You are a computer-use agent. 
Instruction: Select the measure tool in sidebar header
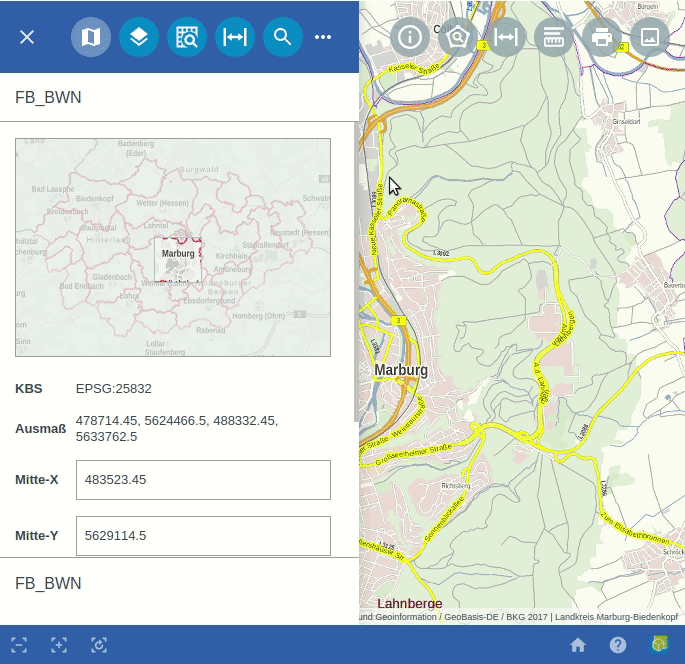(235, 37)
